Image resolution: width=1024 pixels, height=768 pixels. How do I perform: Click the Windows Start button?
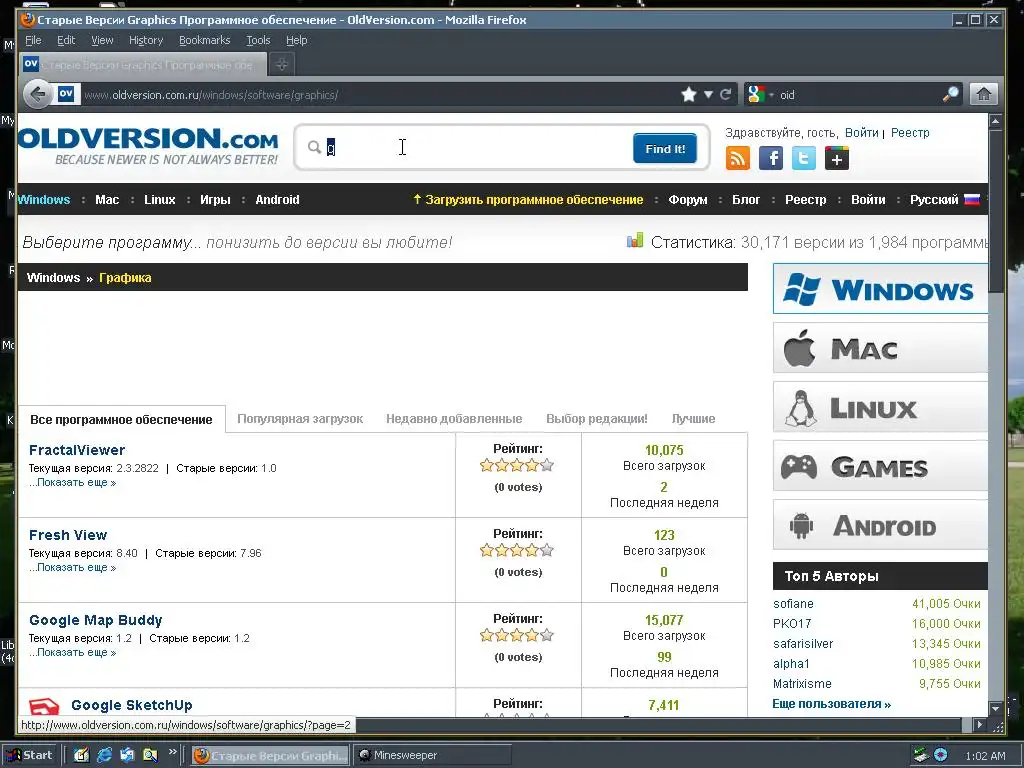coord(30,755)
